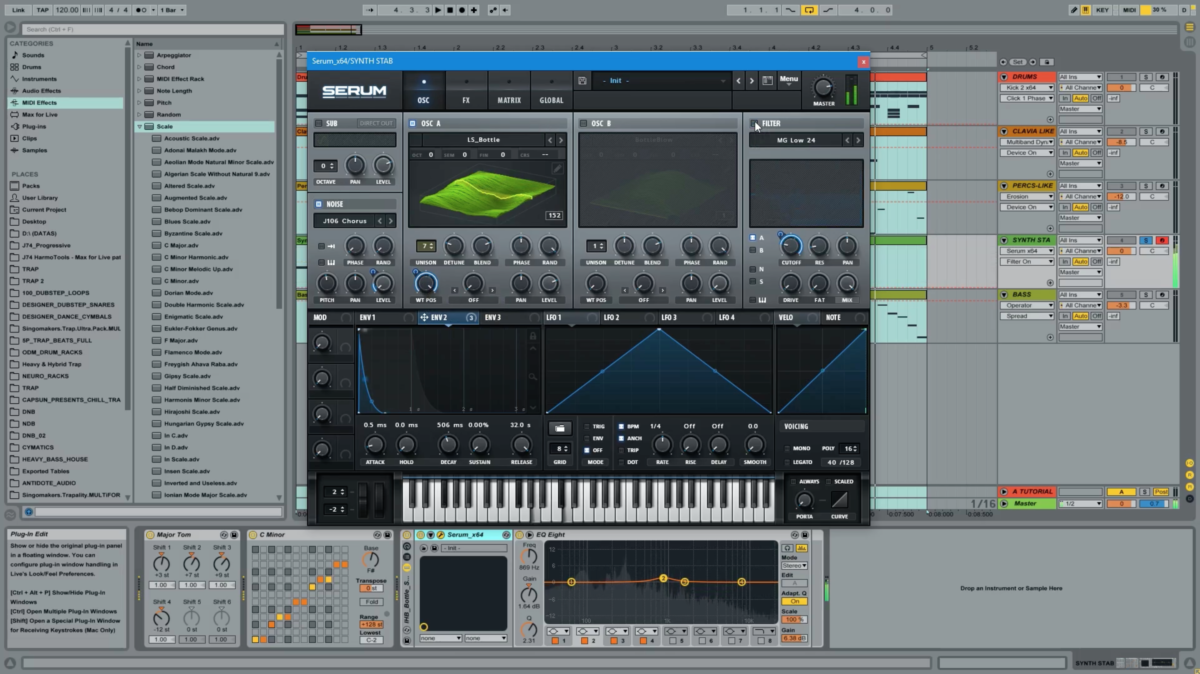Open the Serum Menu dropdown
Image resolution: width=1200 pixels, height=674 pixels.
(x=789, y=80)
